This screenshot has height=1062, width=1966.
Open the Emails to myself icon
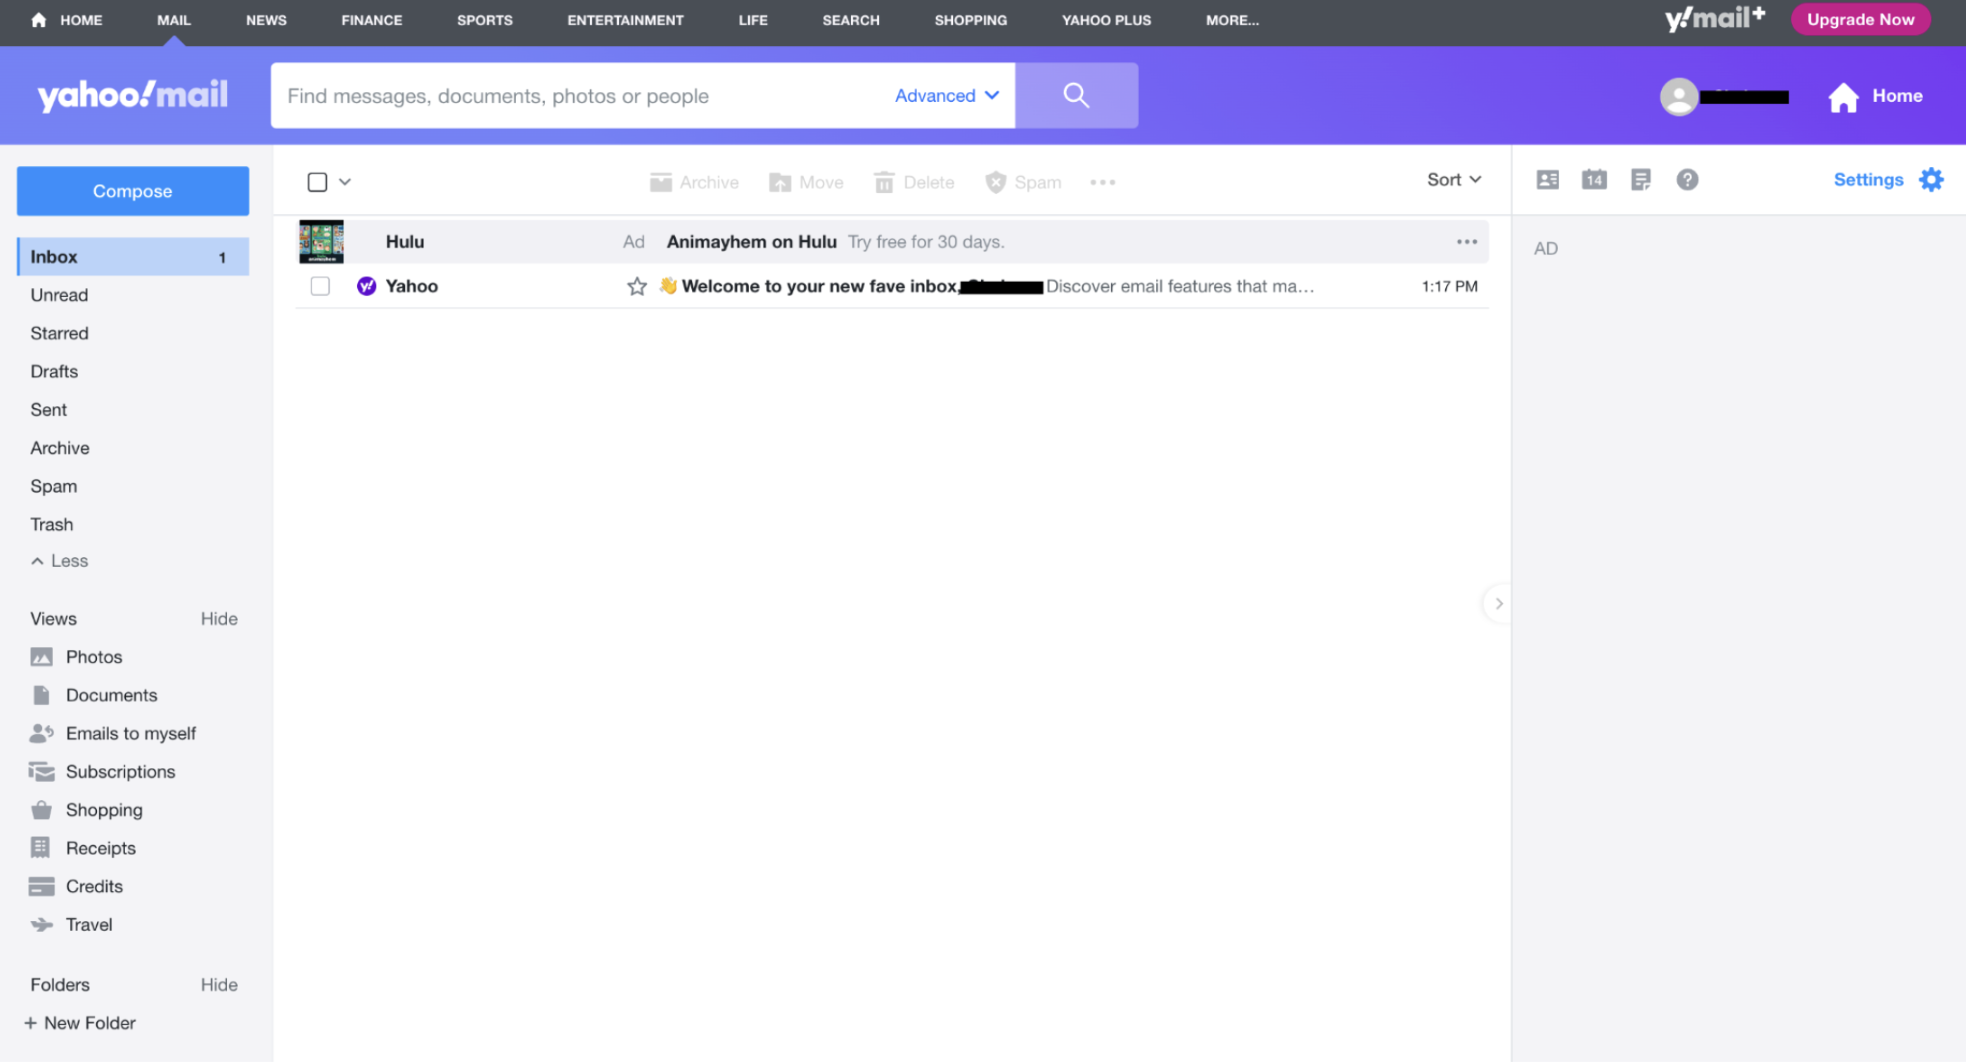[x=41, y=733]
